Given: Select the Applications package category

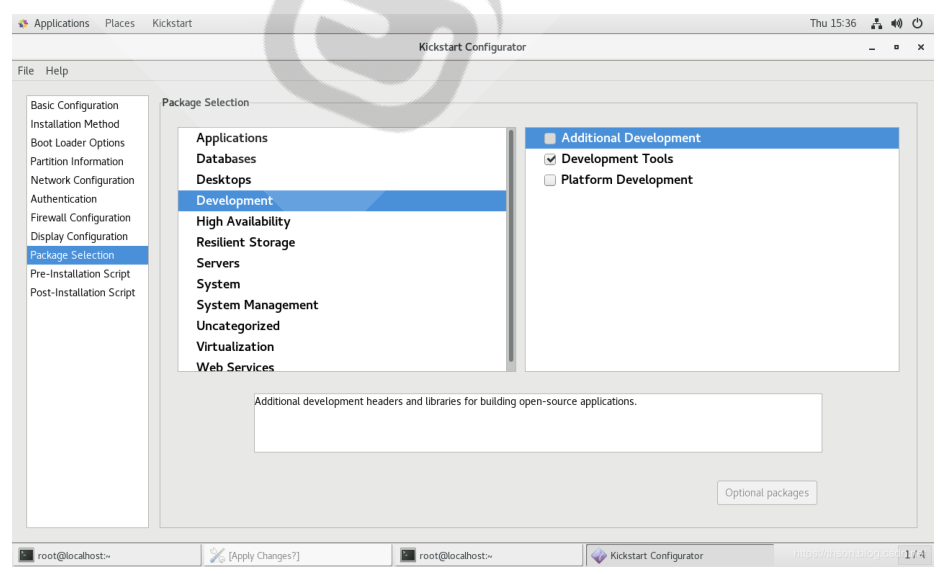Looking at the screenshot, I should coord(342,138).
